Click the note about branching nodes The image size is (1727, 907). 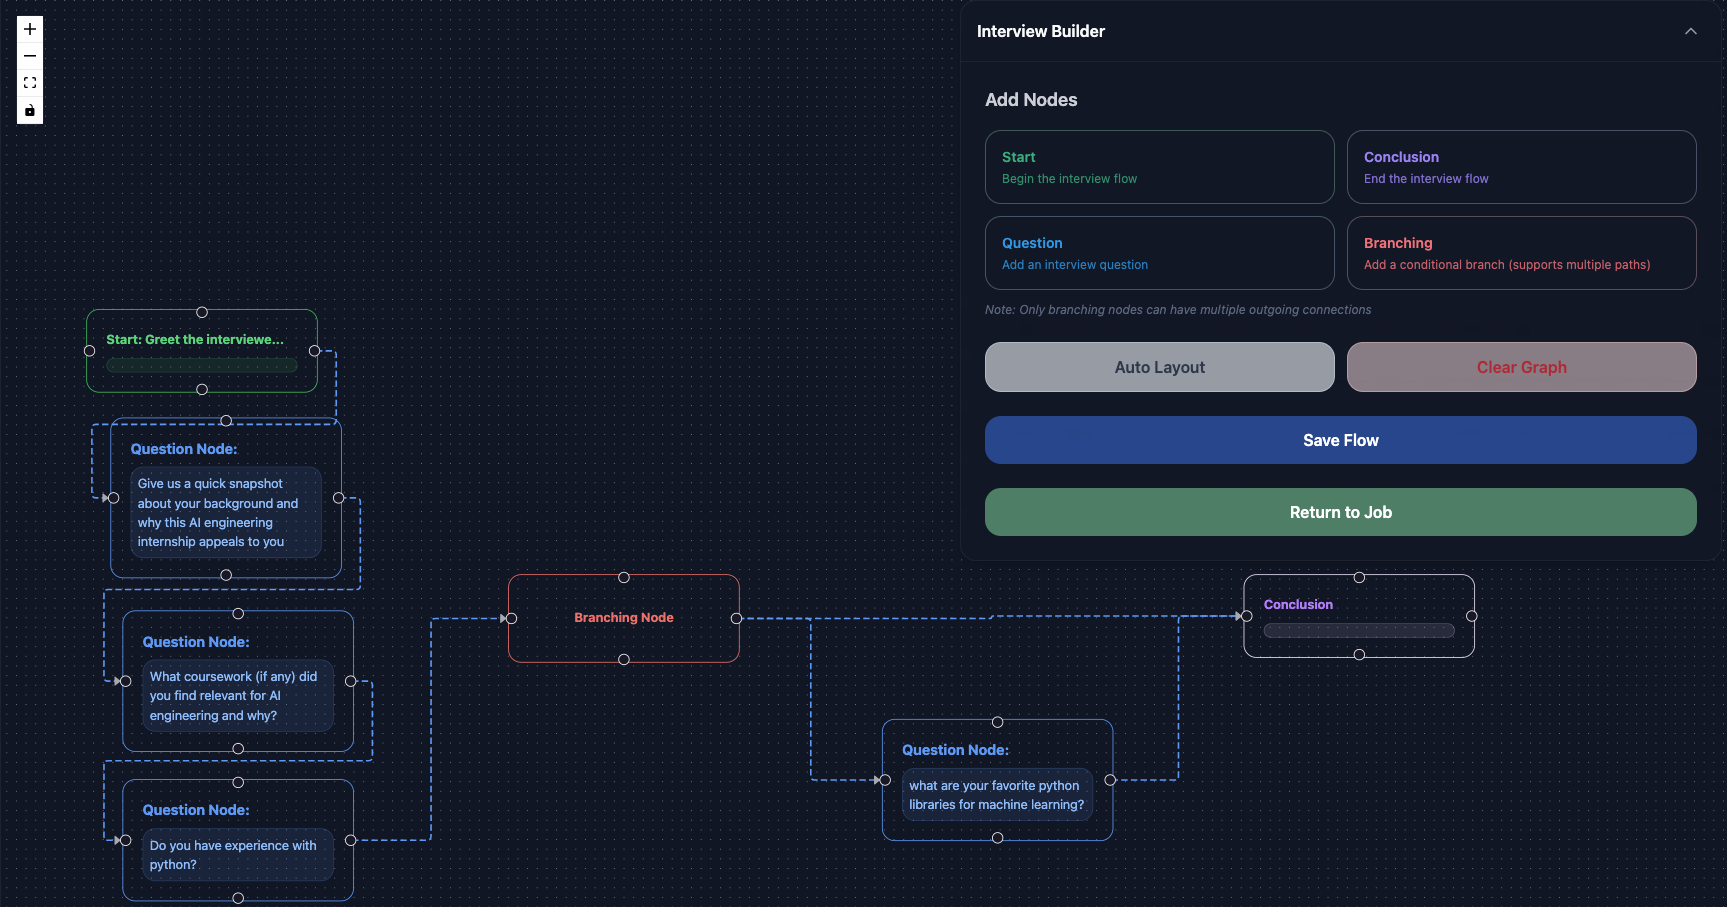(1178, 310)
